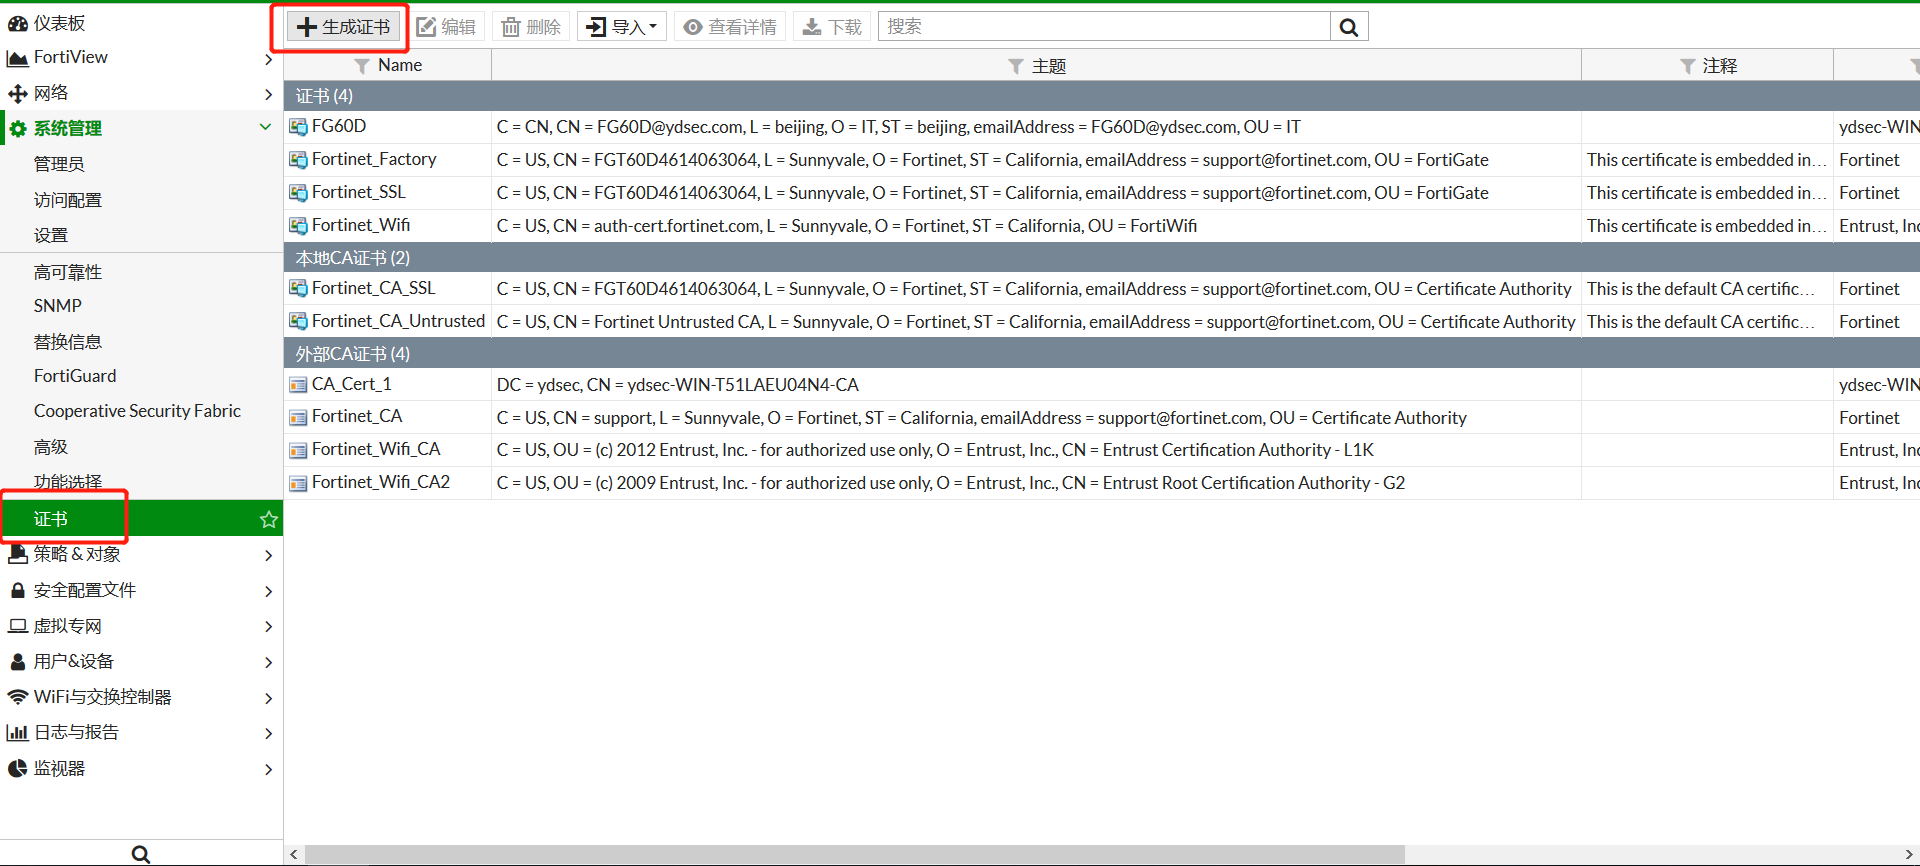This screenshot has height=866, width=1920.
Task: Click the magnifier search button
Action: click(x=1349, y=27)
